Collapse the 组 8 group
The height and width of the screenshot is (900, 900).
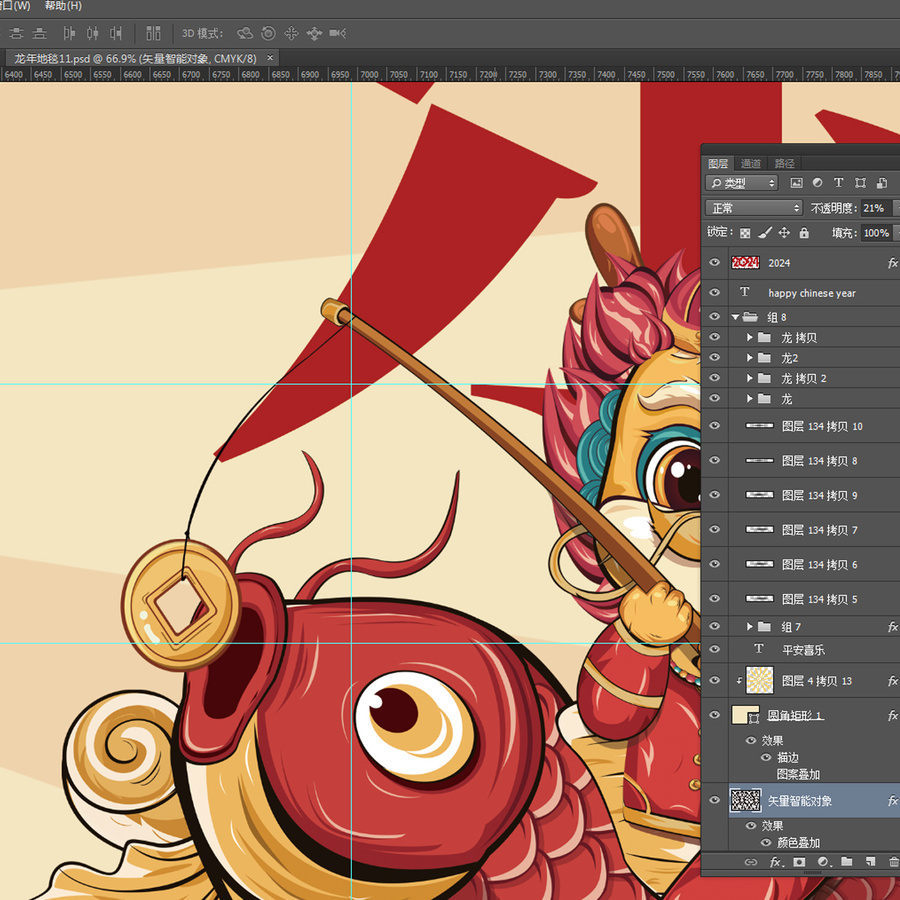[735, 317]
